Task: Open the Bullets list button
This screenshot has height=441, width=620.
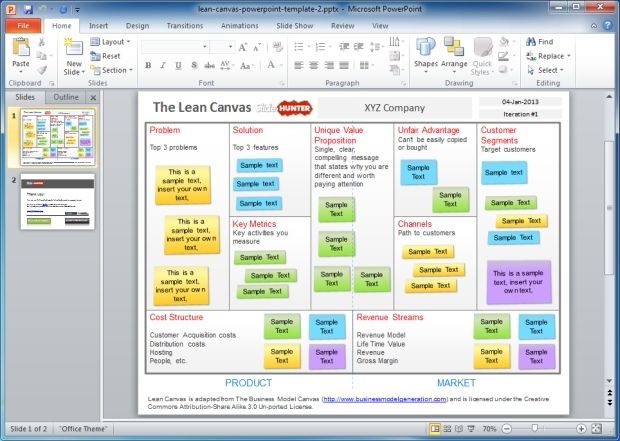Action: [299, 47]
